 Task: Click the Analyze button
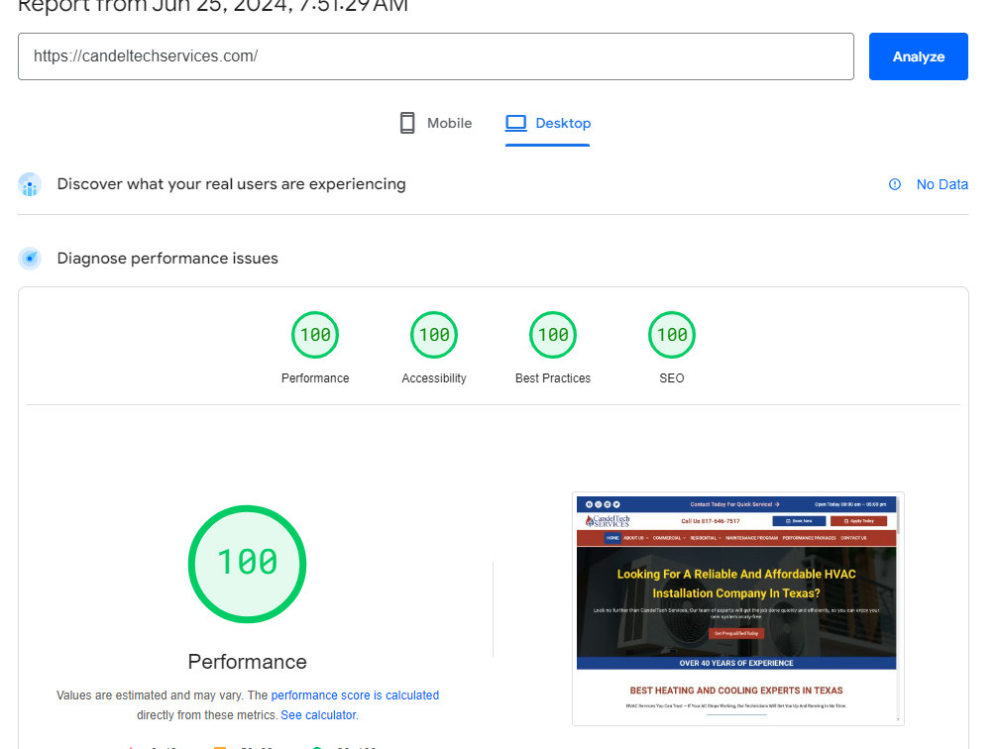[x=918, y=56]
